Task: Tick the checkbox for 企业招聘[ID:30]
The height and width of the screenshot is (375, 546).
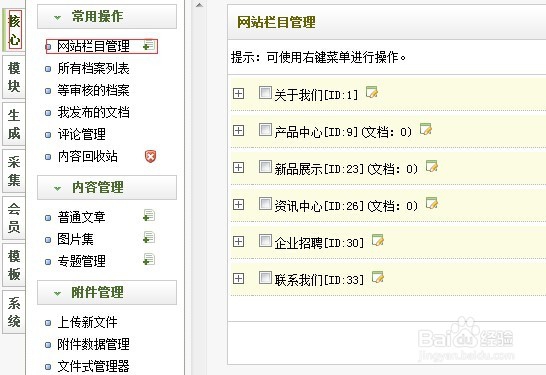Action: tap(265, 241)
